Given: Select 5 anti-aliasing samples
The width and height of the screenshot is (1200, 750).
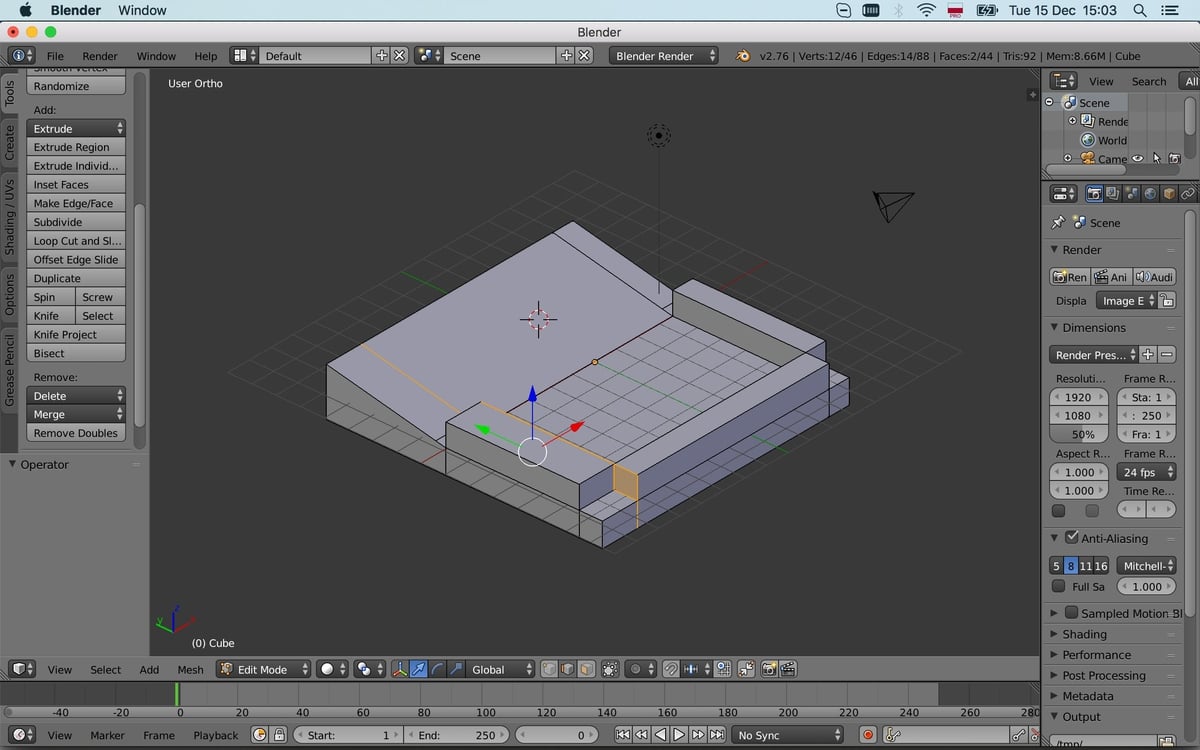Looking at the screenshot, I should [1056, 566].
